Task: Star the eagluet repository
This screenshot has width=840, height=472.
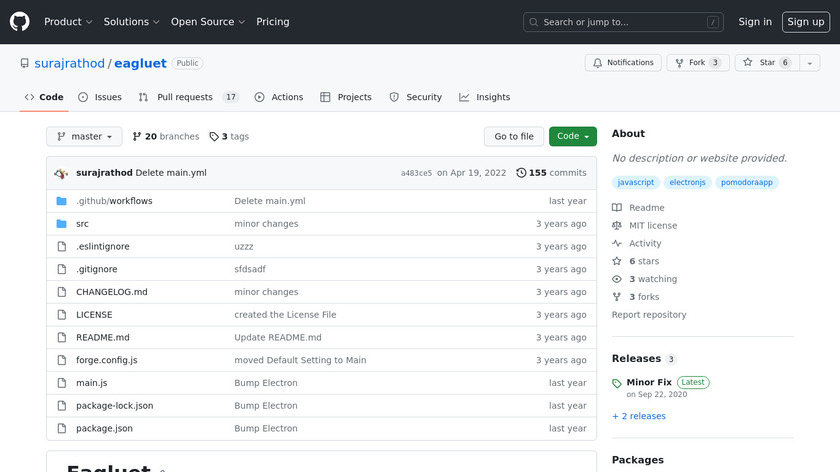Action: (759, 63)
